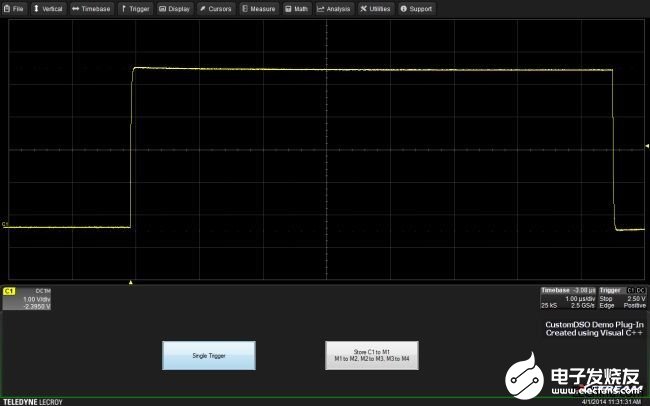Screen dimensions: 650x406
Task: Open the Timebase descriptor box
Action: click(568, 298)
